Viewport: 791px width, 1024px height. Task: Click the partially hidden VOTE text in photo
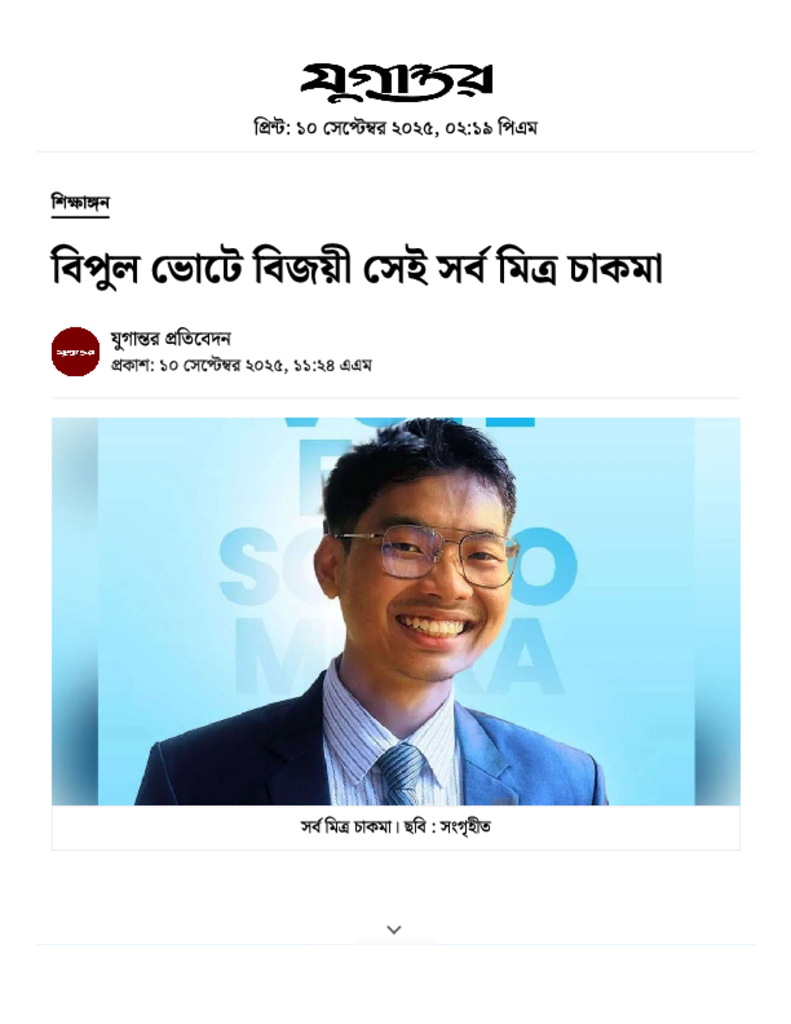[410, 422]
